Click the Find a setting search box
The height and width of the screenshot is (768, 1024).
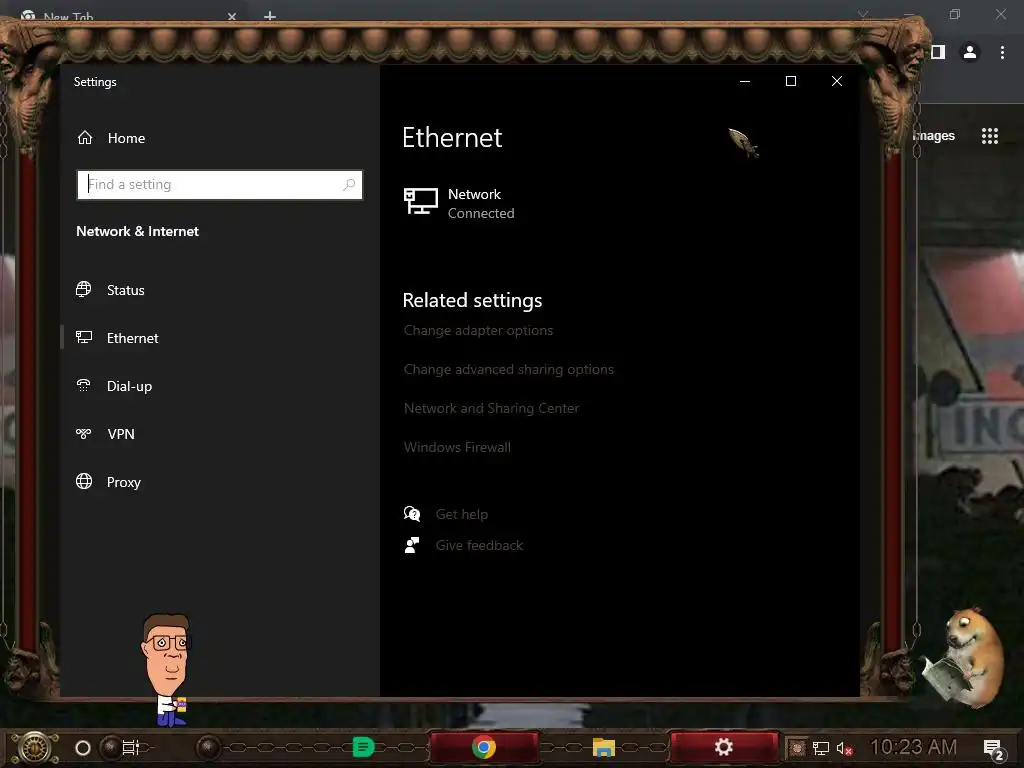point(219,185)
